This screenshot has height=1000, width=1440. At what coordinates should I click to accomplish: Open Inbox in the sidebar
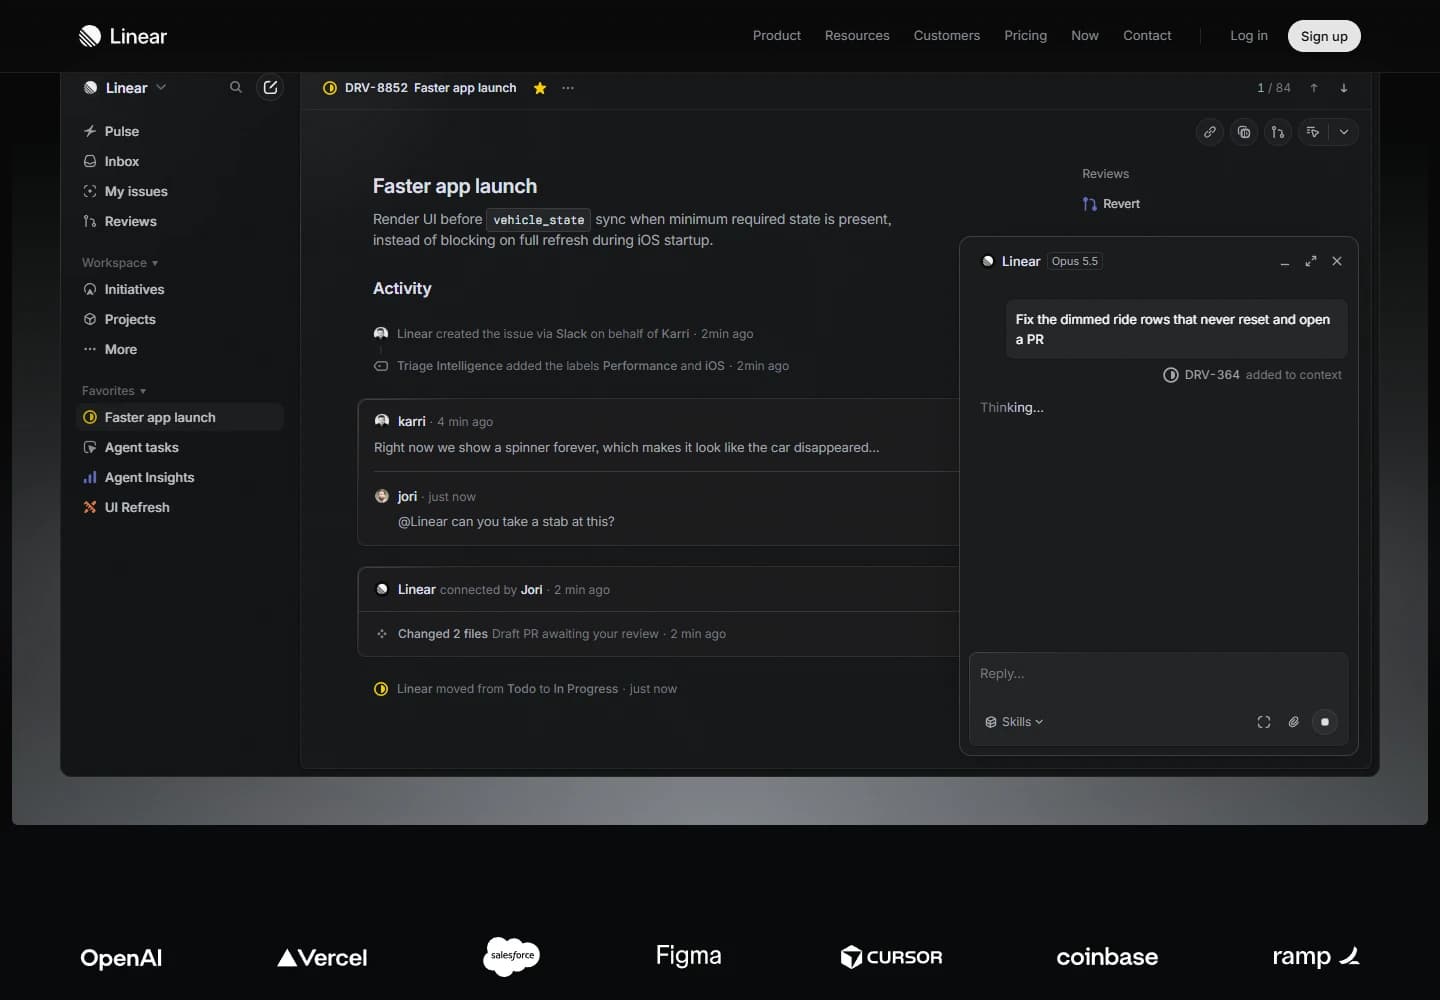tap(180, 161)
